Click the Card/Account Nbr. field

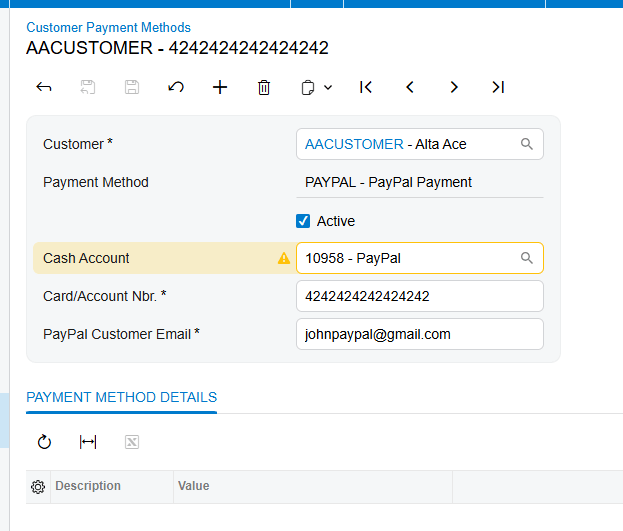point(420,296)
